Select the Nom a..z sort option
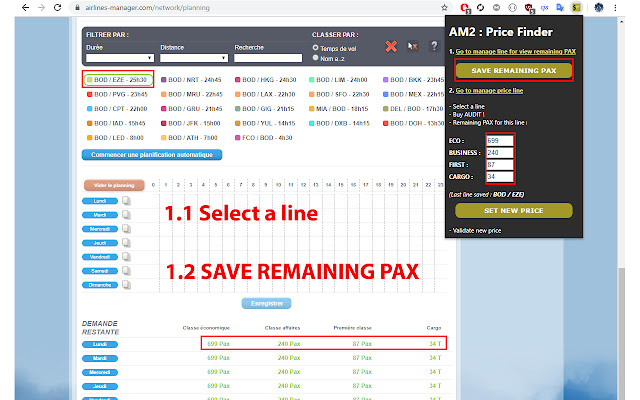 click(315, 58)
